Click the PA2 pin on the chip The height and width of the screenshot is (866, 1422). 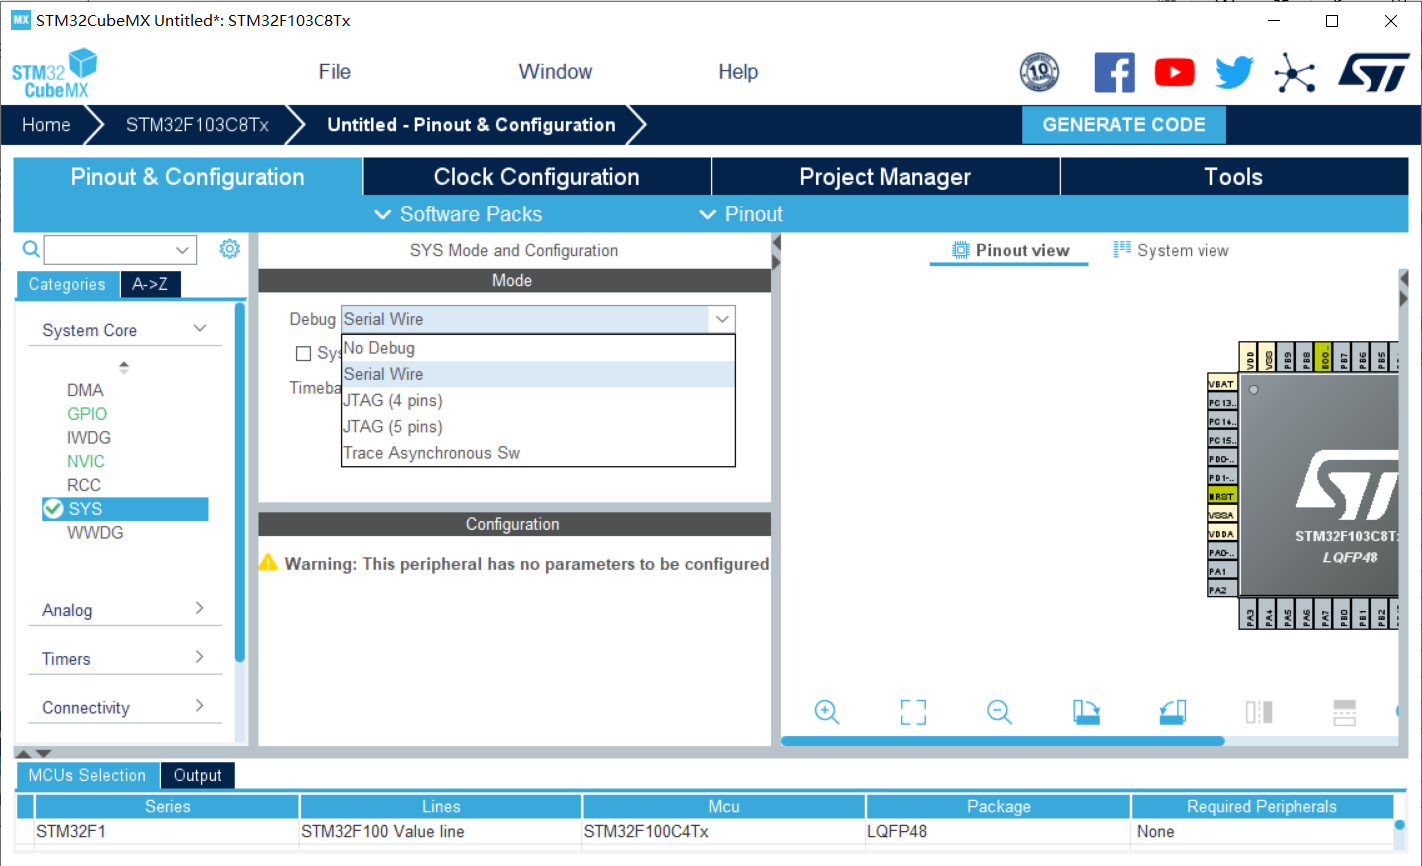coord(1222,590)
